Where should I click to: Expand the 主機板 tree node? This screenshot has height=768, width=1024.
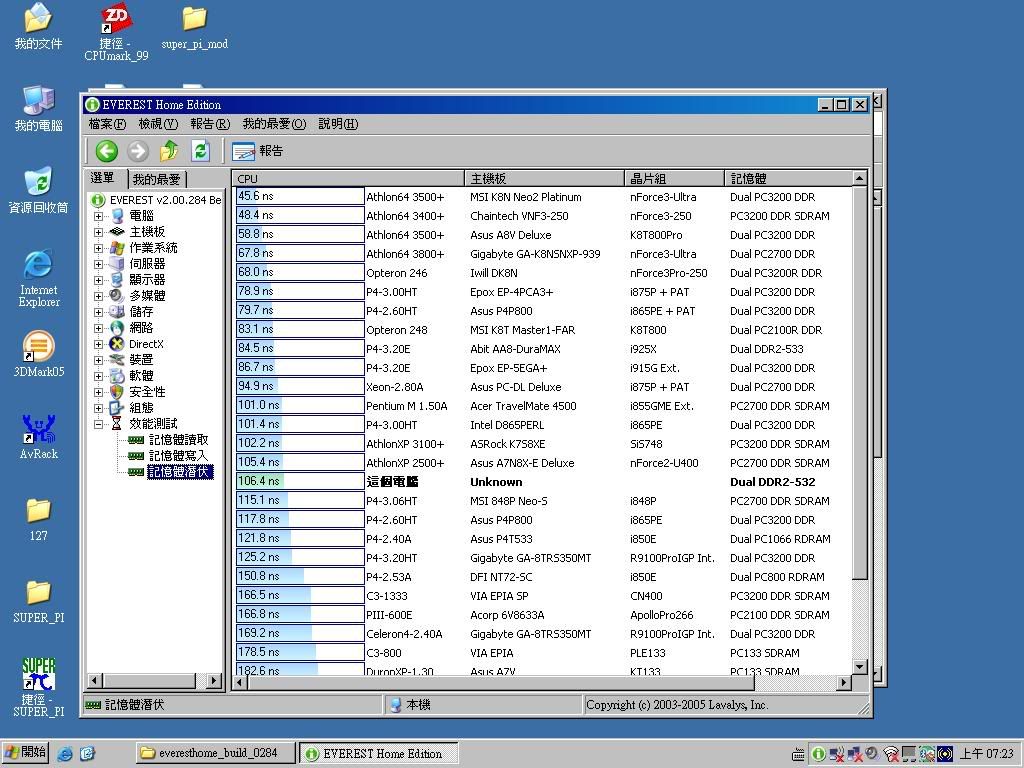tap(98, 232)
